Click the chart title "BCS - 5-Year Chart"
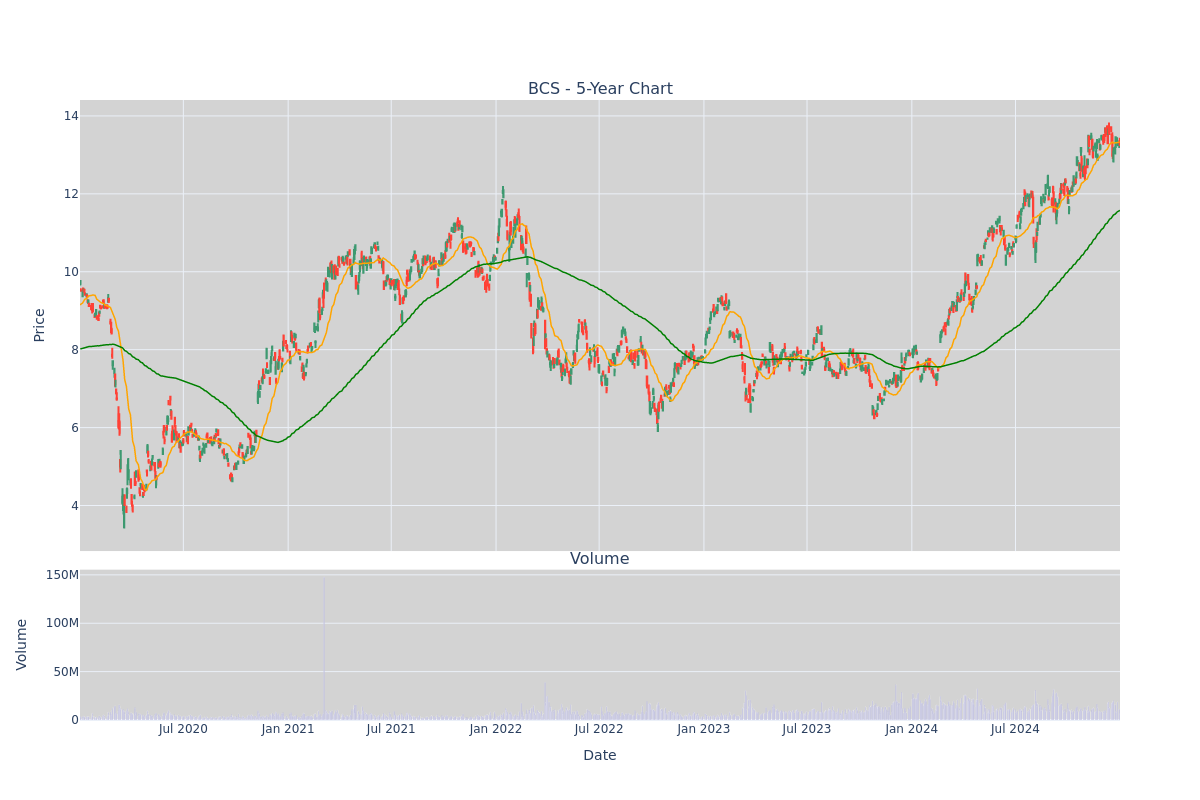The width and height of the screenshot is (1200, 800). click(x=600, y=89)
